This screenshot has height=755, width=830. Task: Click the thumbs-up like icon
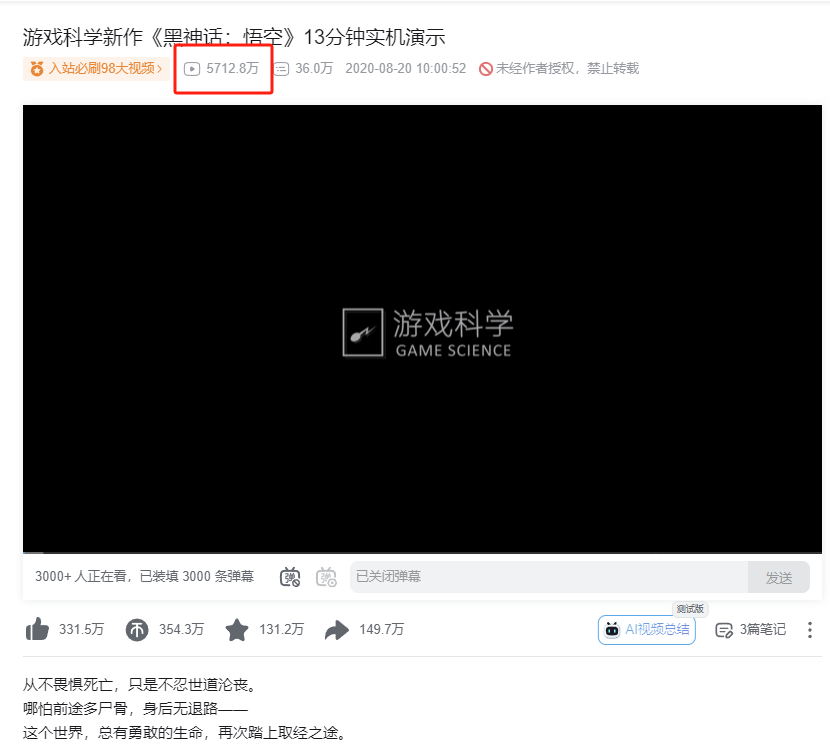(37, 630)
